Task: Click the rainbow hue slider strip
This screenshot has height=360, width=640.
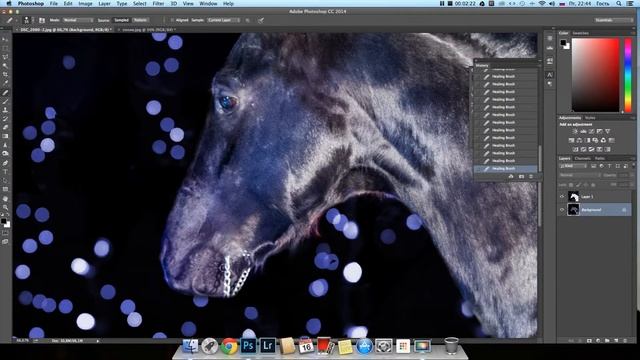Action: [x=628, y=75]
